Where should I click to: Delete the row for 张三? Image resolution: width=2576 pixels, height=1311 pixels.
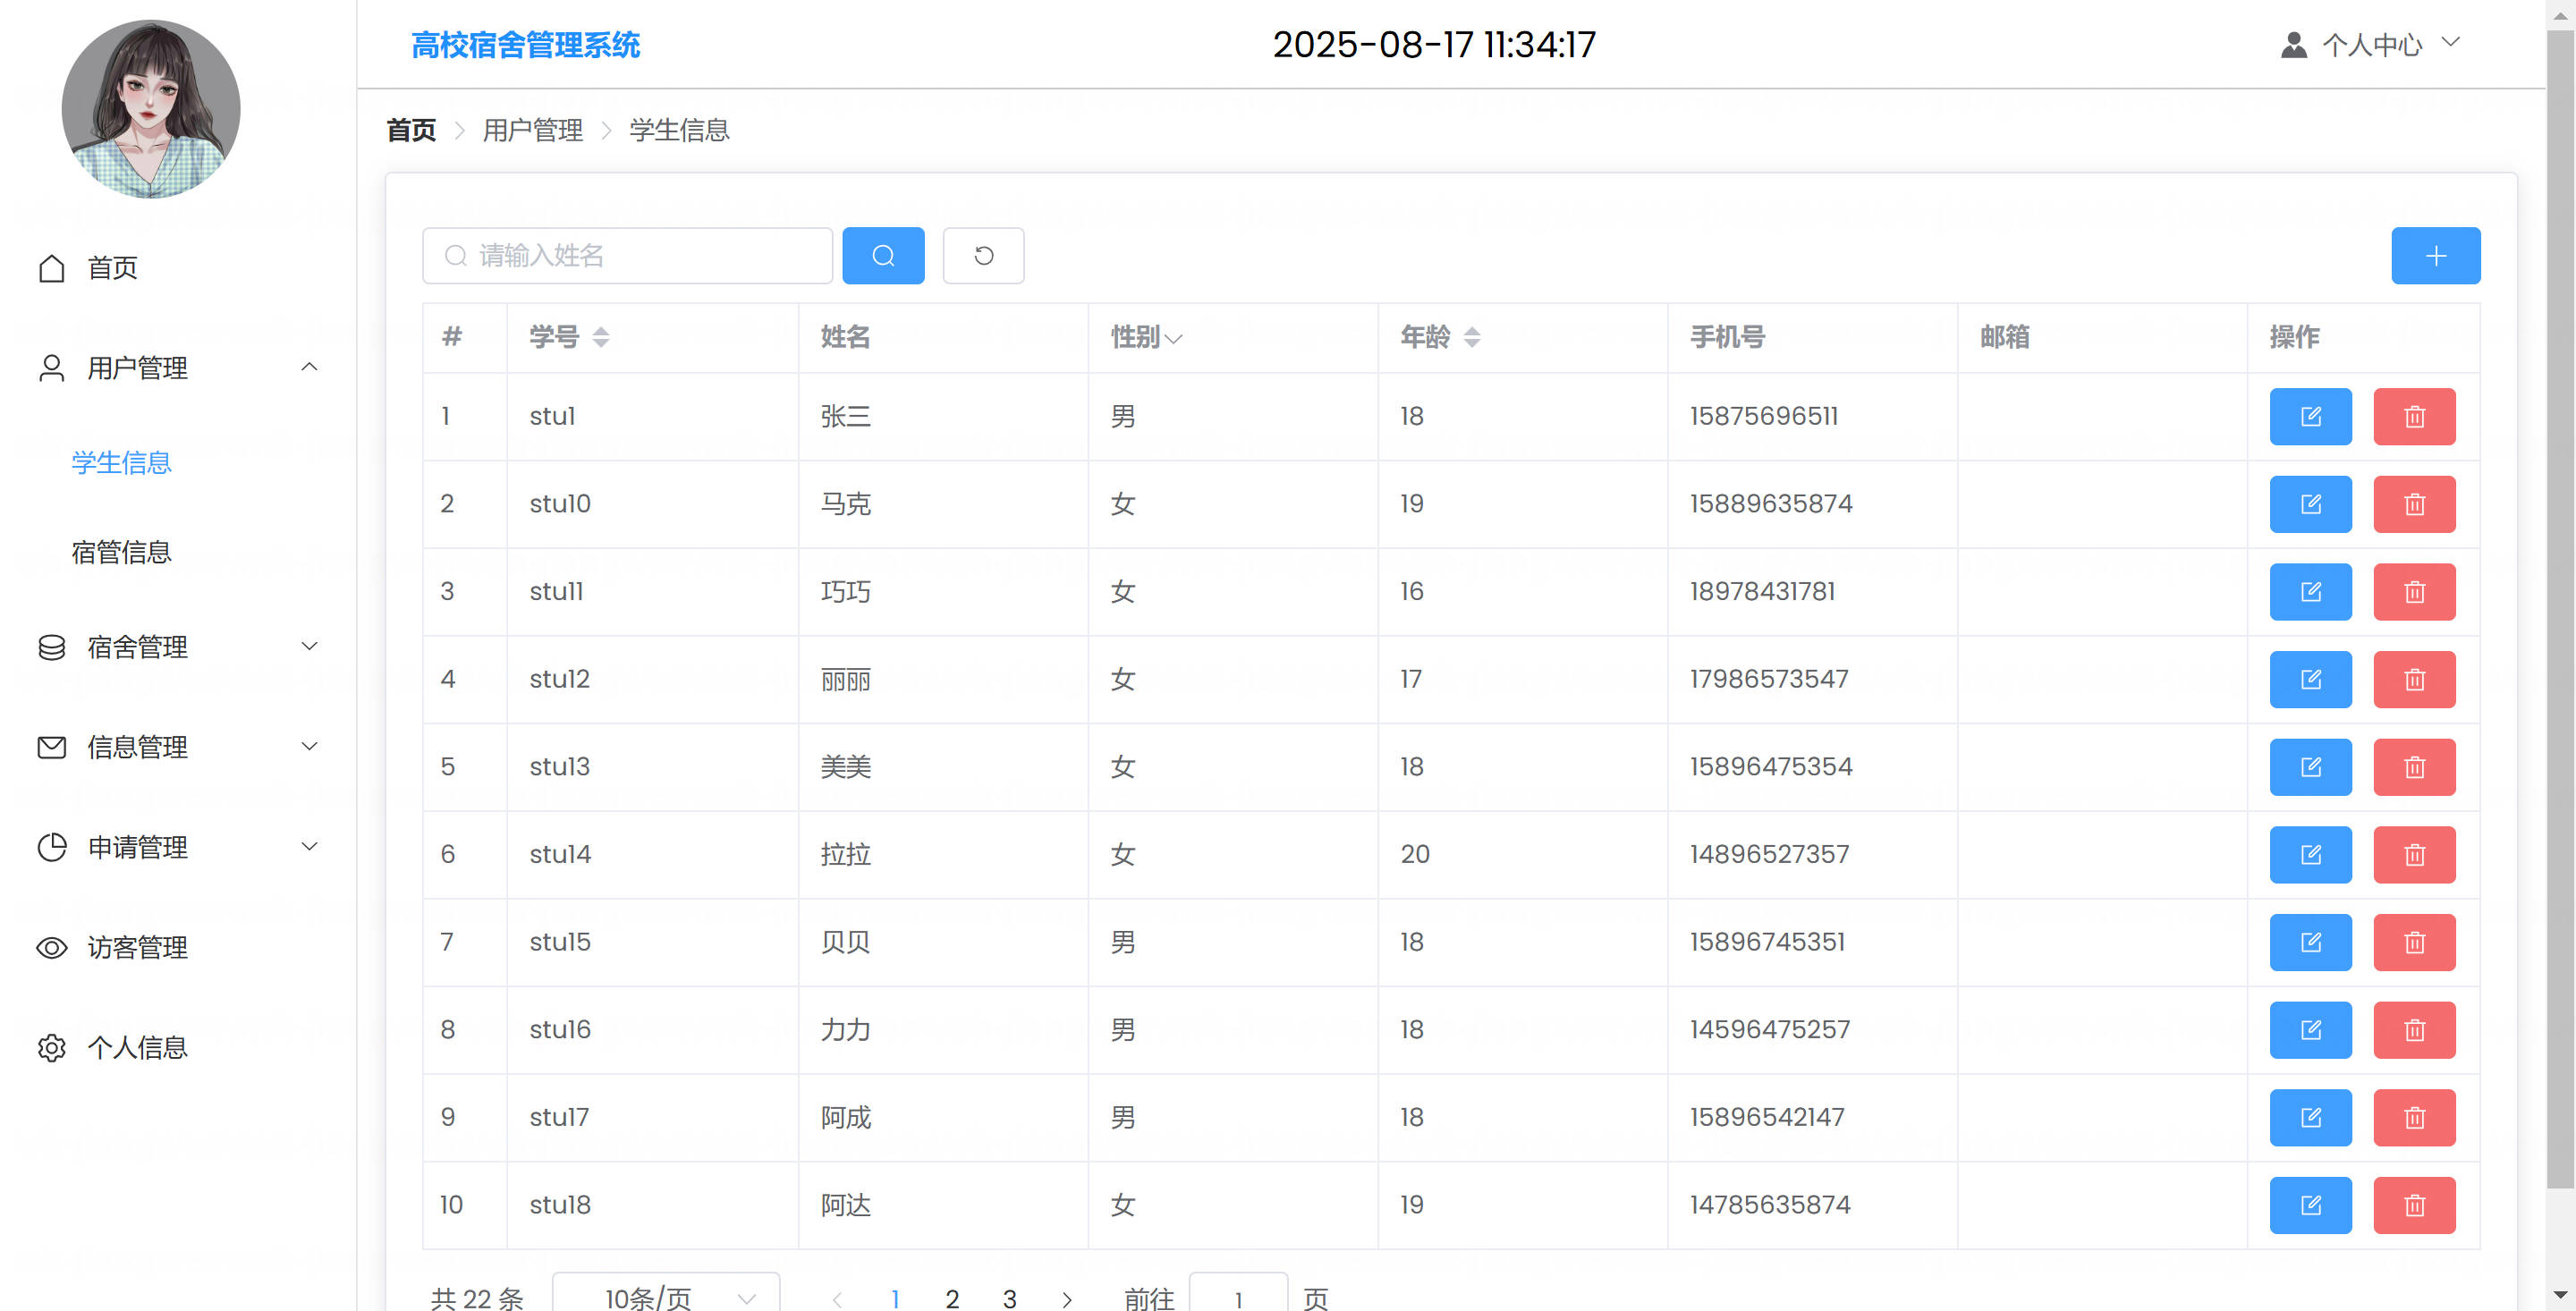[x=2414, y=417]
